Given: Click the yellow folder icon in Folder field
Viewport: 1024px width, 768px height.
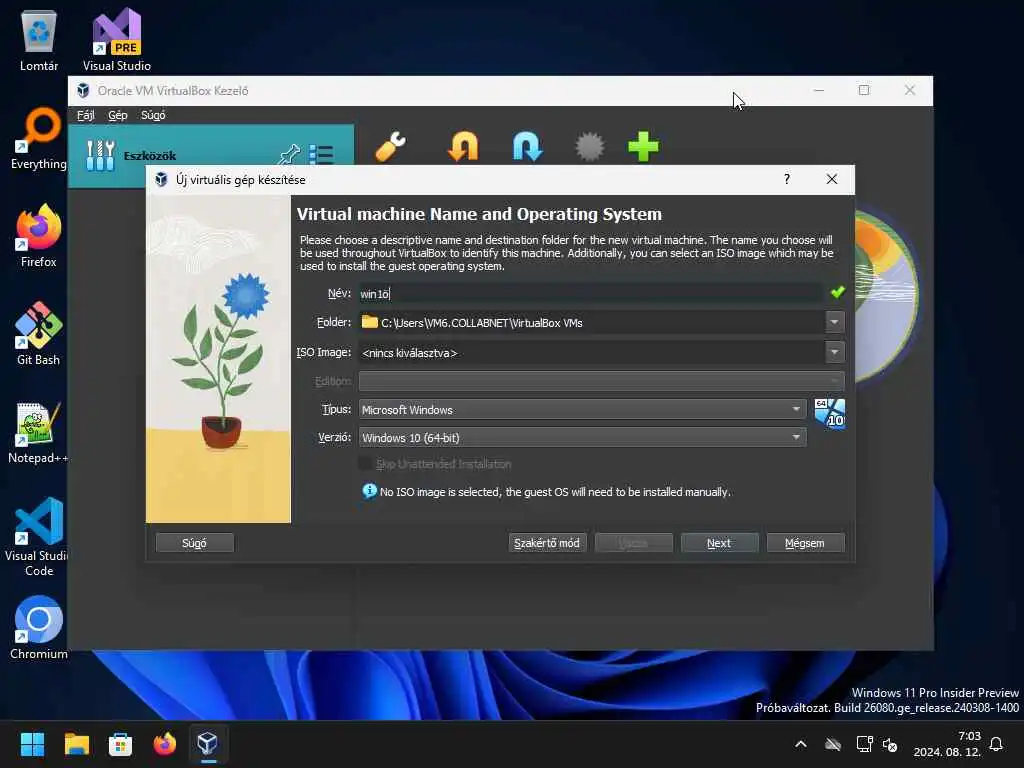Looking at the screenshot, I should click(x=370, y=322).
